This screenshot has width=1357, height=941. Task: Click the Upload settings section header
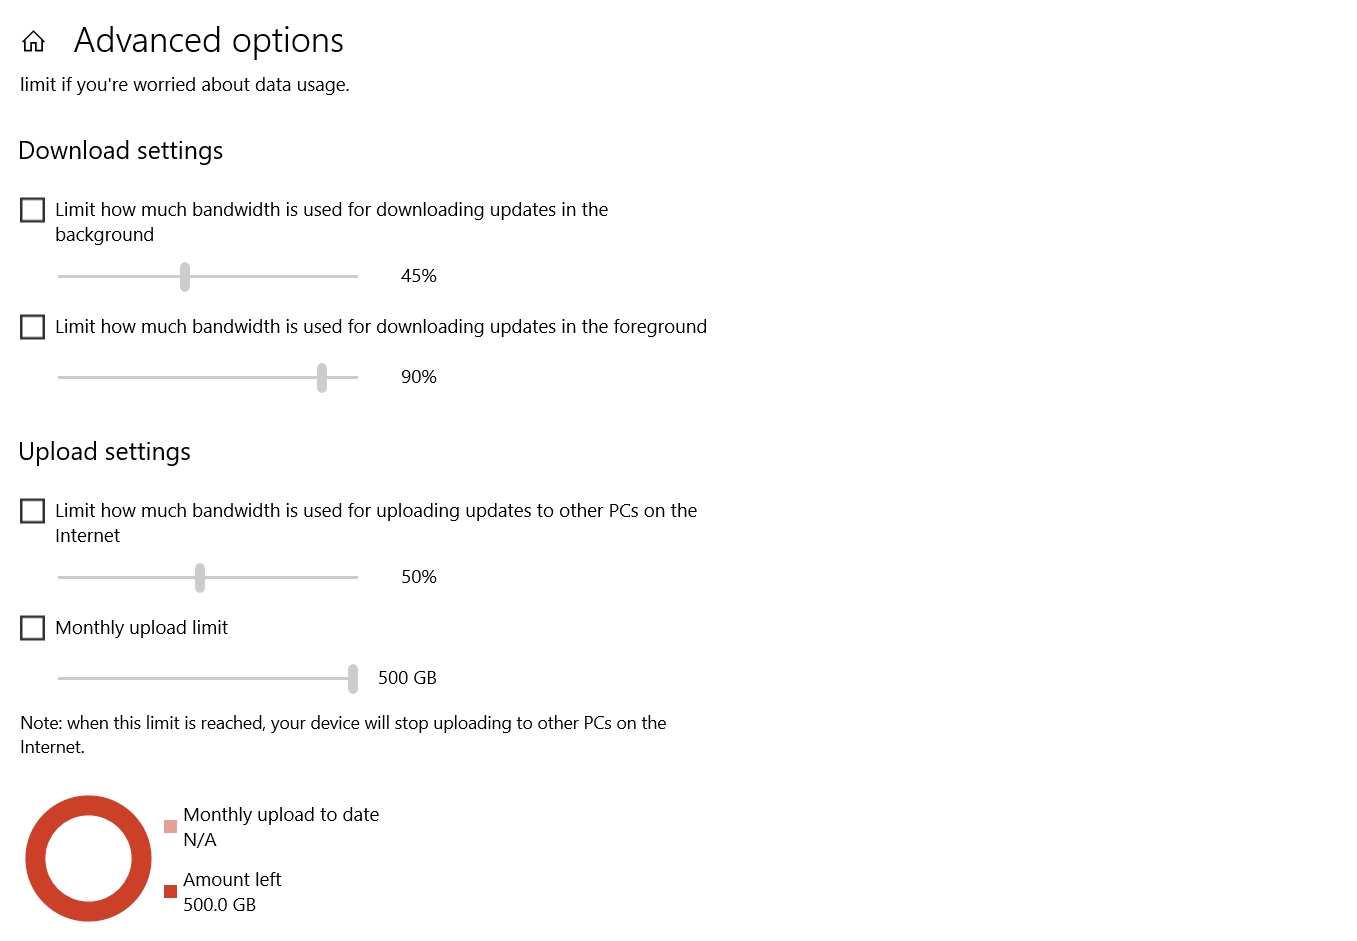(x=104, y=452)
